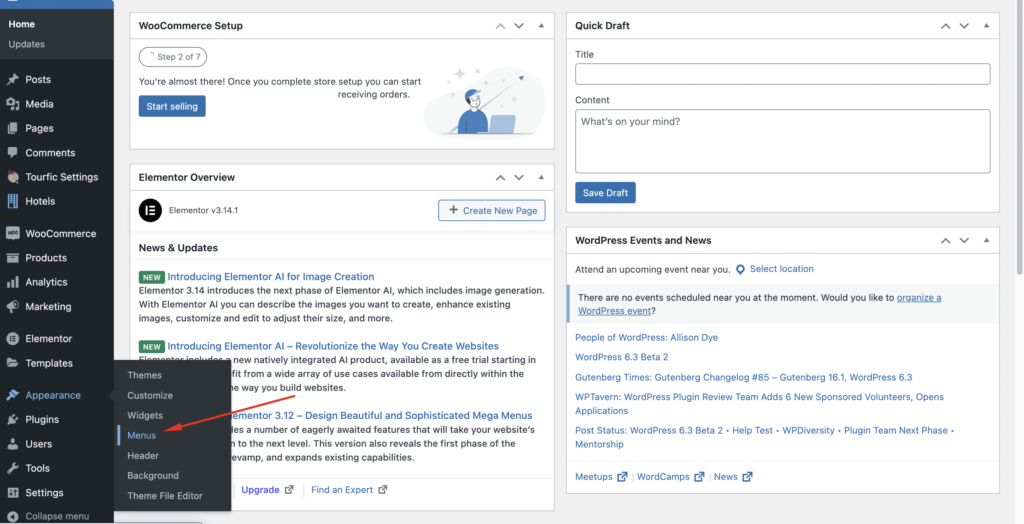This screenshot has width=1024, height=524.
Task: Click external link icon next to Meetups
Action: click(622, 477)
